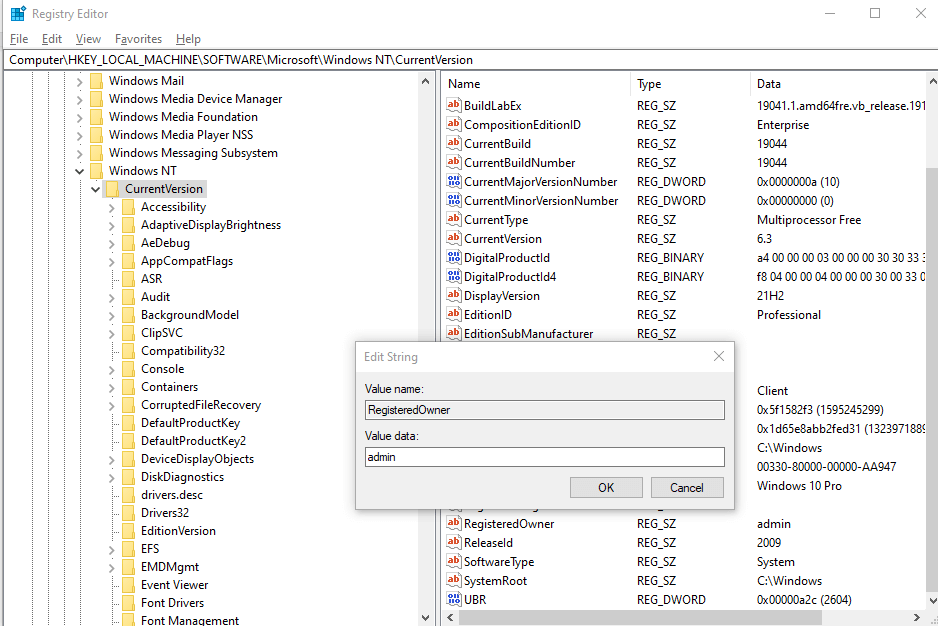This screenshot has height=626, width=938.
Task: Click the Event Viewer folder icon
Action: coord(128,585)
